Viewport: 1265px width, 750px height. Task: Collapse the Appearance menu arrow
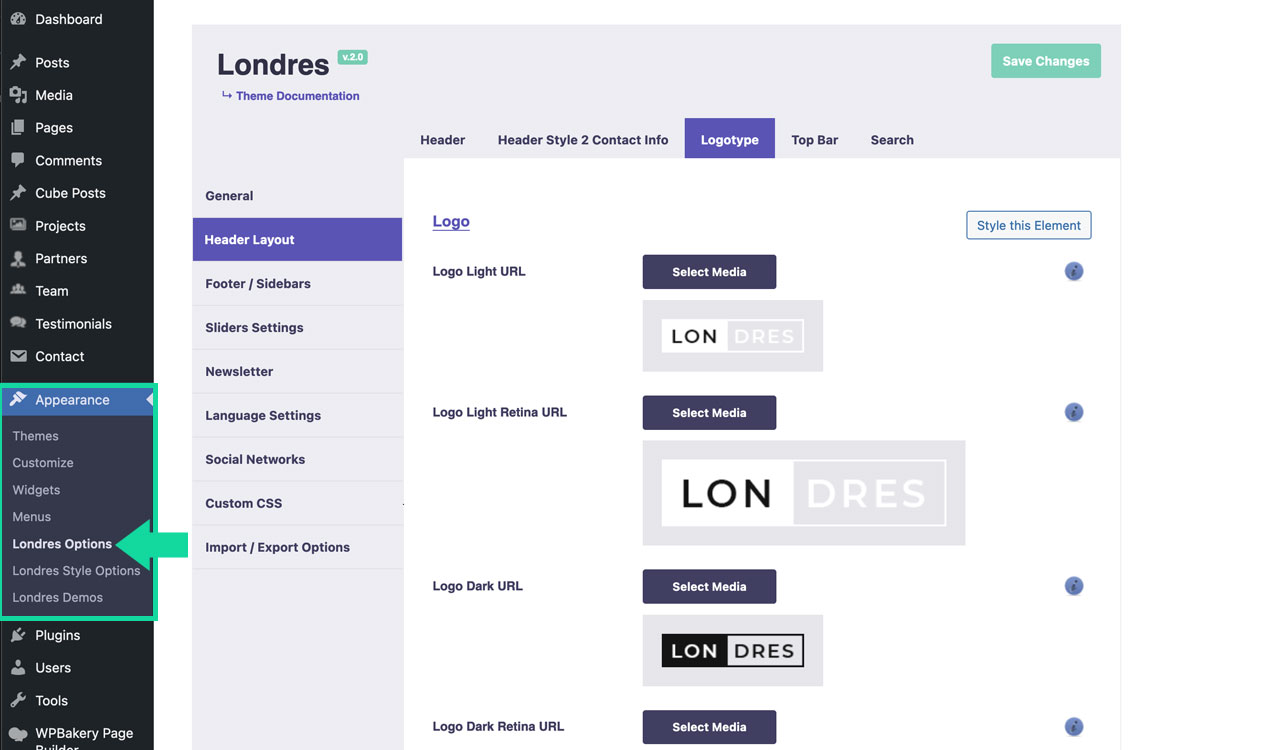pyautogui.click(x=149, y=400)
